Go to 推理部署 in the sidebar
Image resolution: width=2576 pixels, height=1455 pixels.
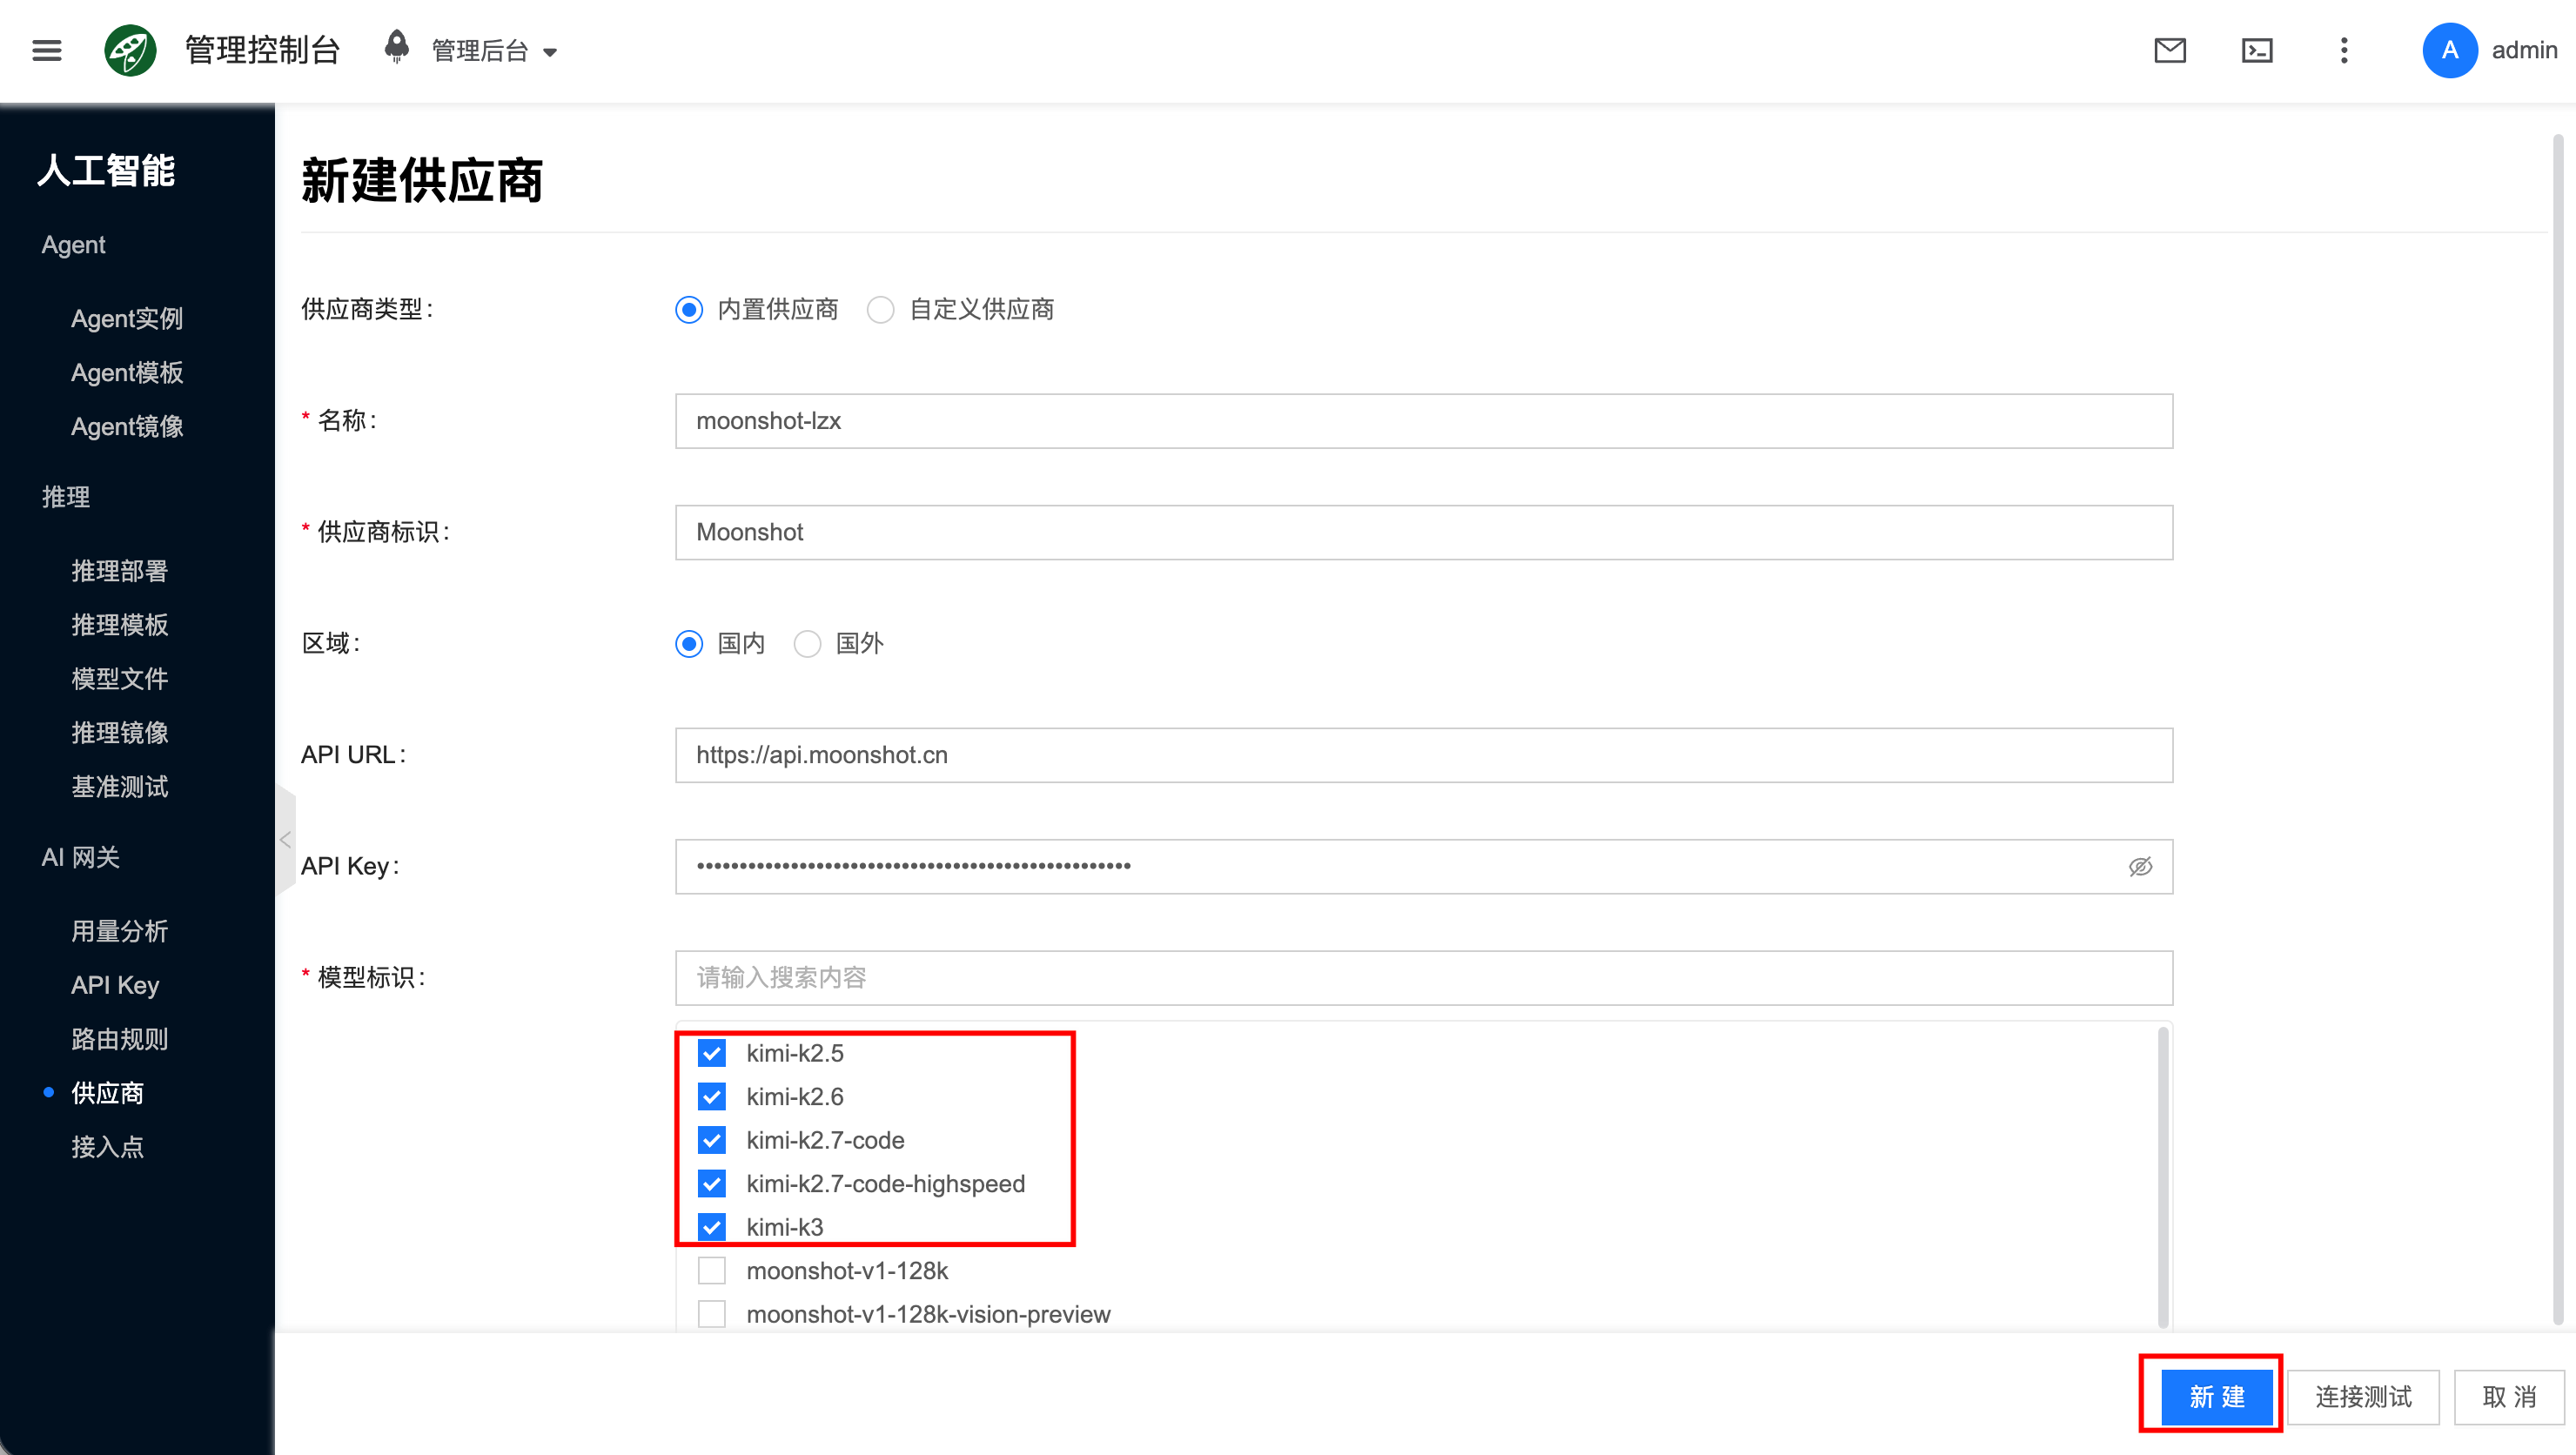tap(119, 571)
